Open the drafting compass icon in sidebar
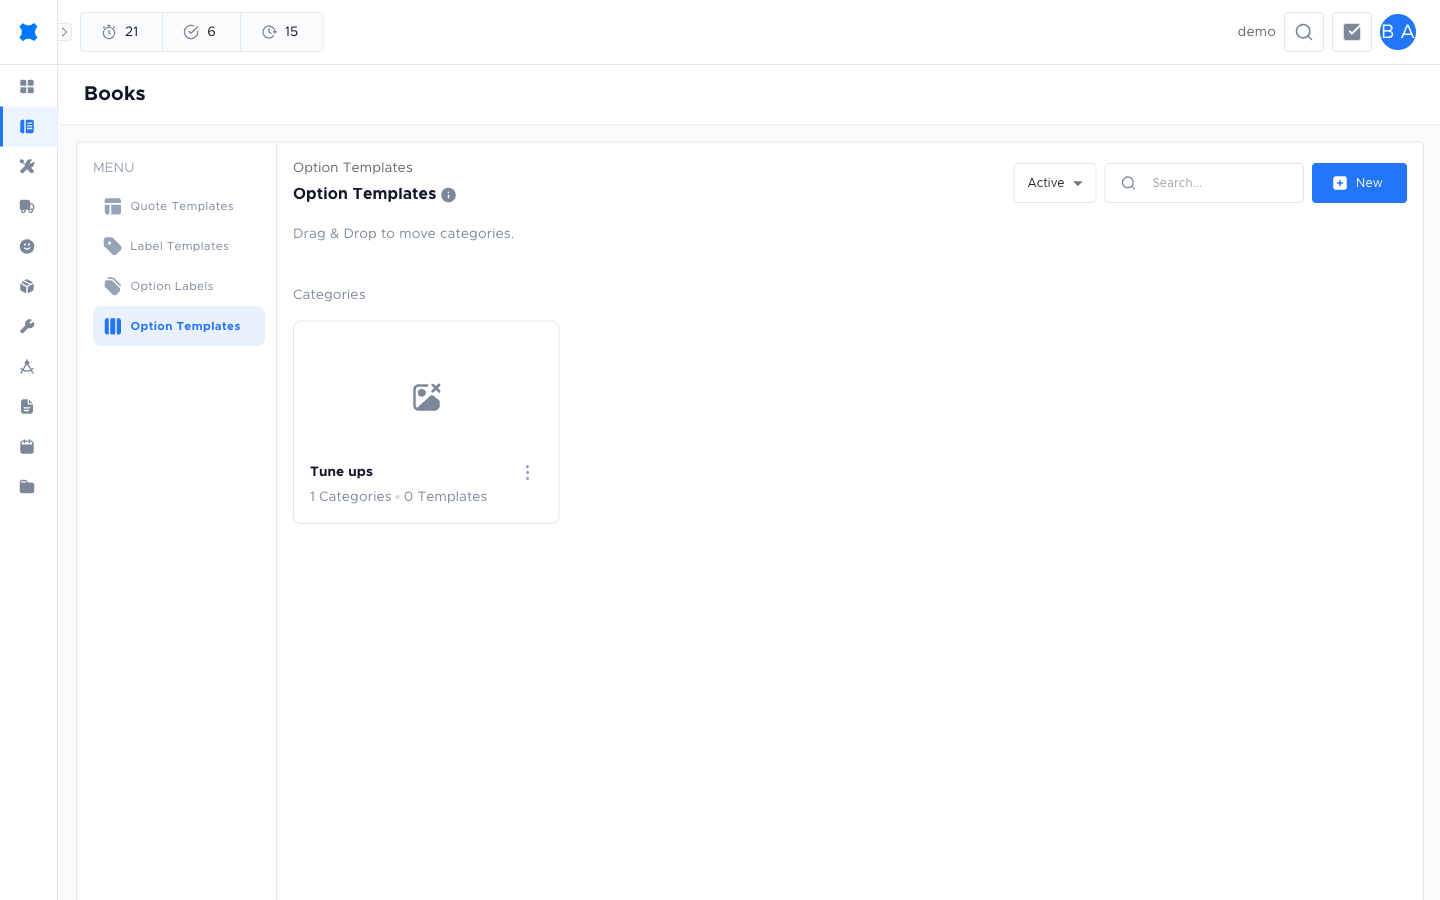1440x900 pixels. pos(27,367)
